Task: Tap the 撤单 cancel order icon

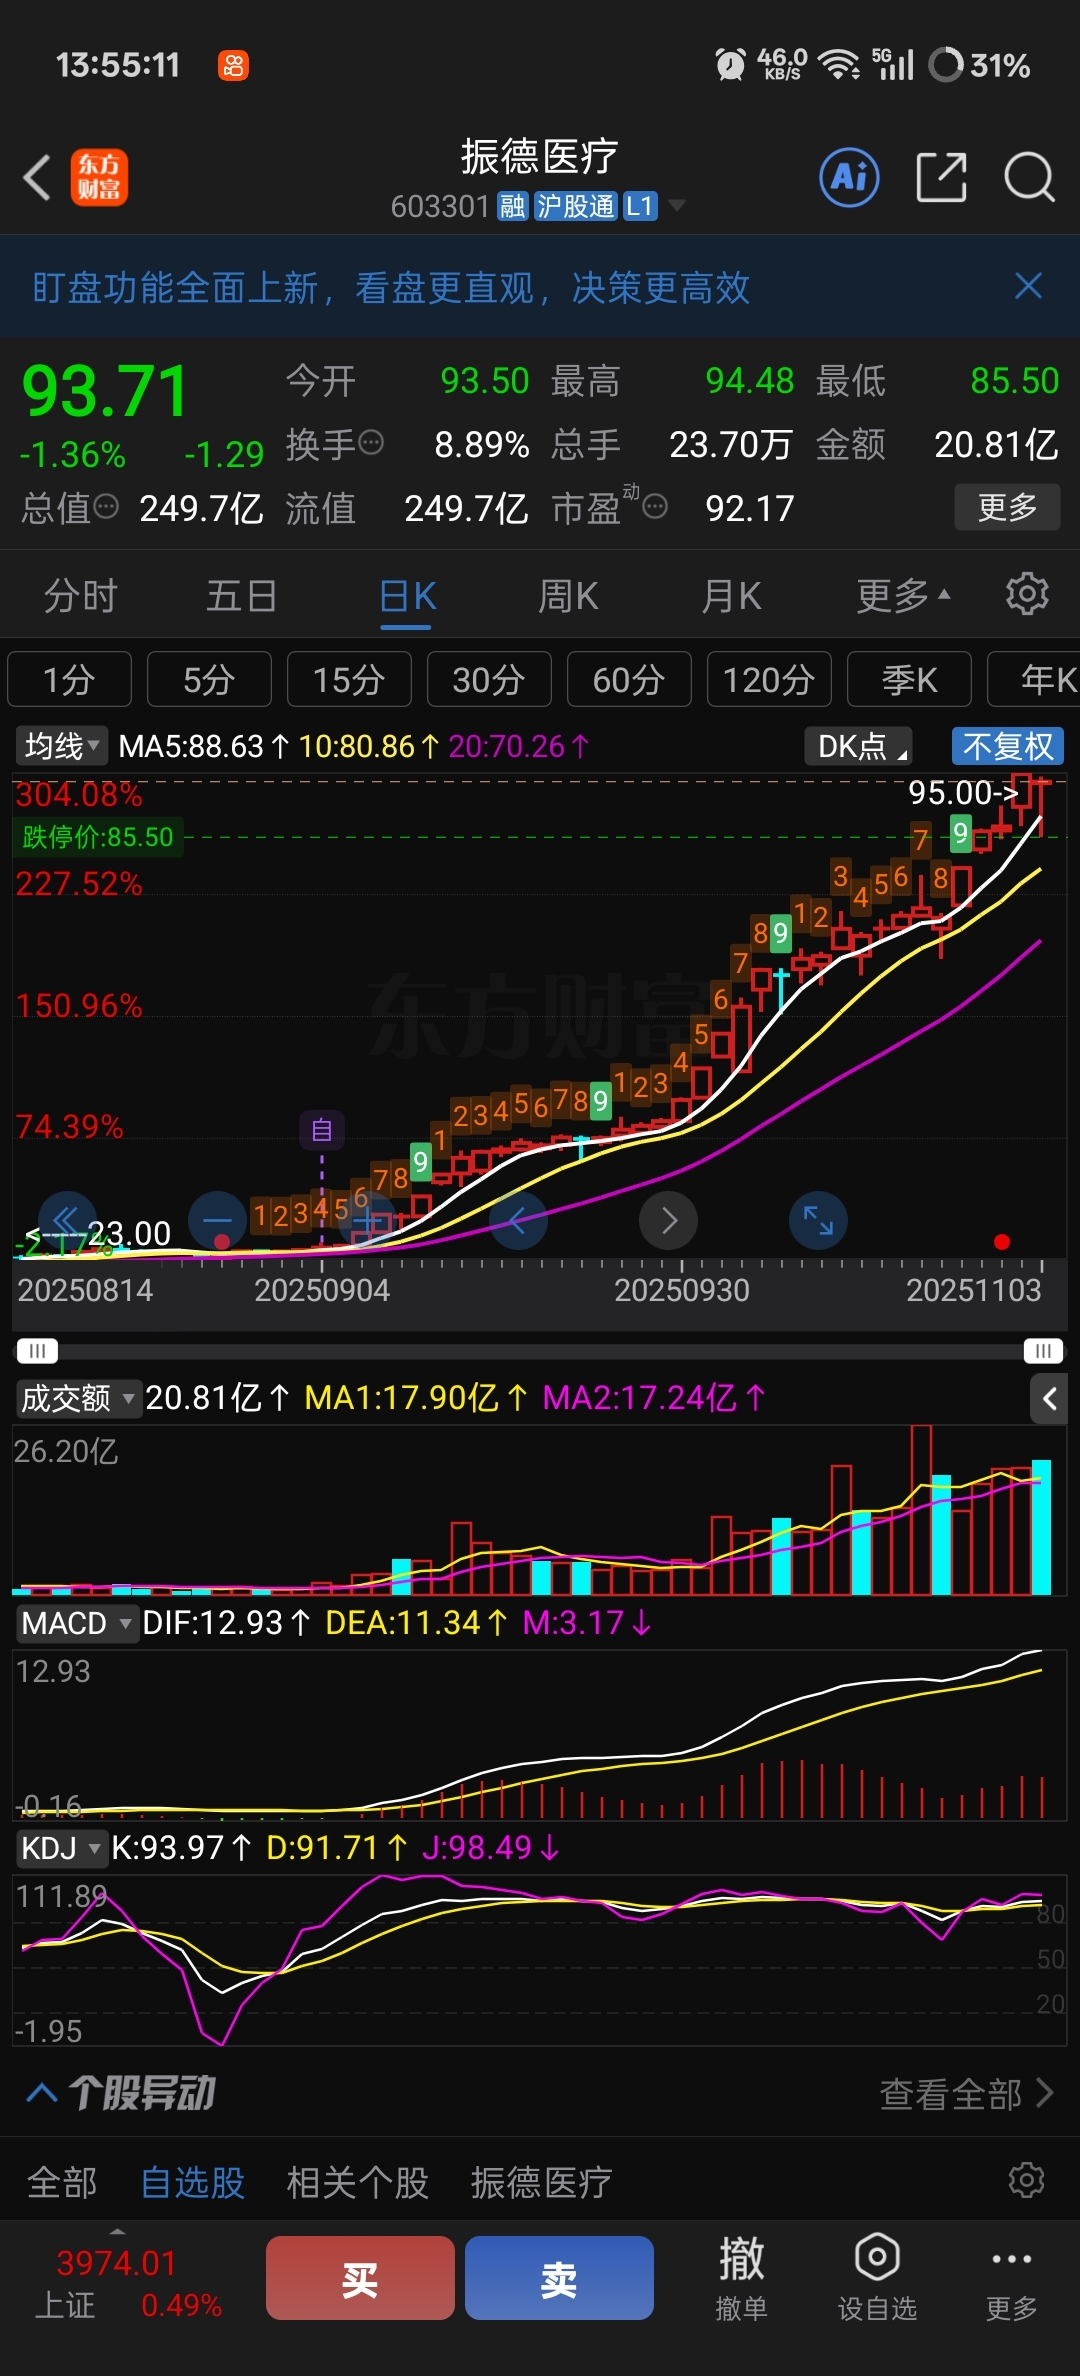Action: [x=741, y=2278]
